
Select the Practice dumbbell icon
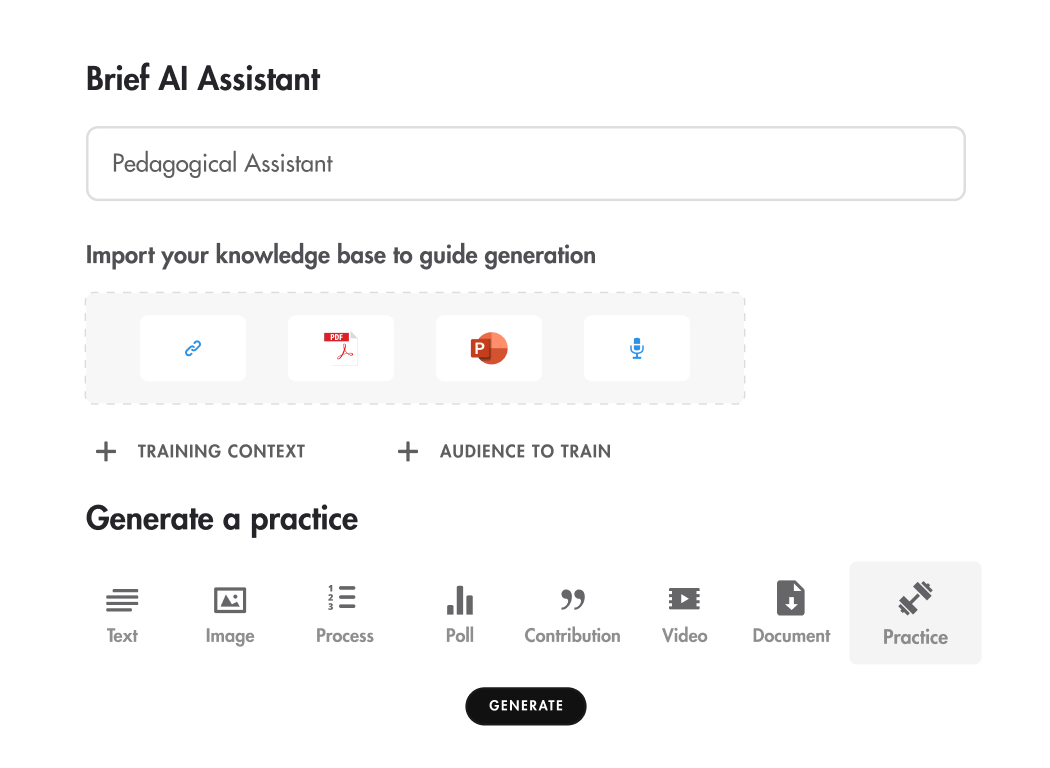(915, 598)
